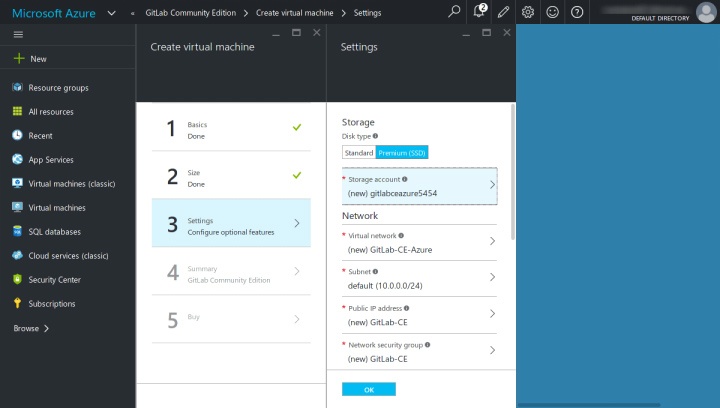Open the help question mark icon

point(577,12)
